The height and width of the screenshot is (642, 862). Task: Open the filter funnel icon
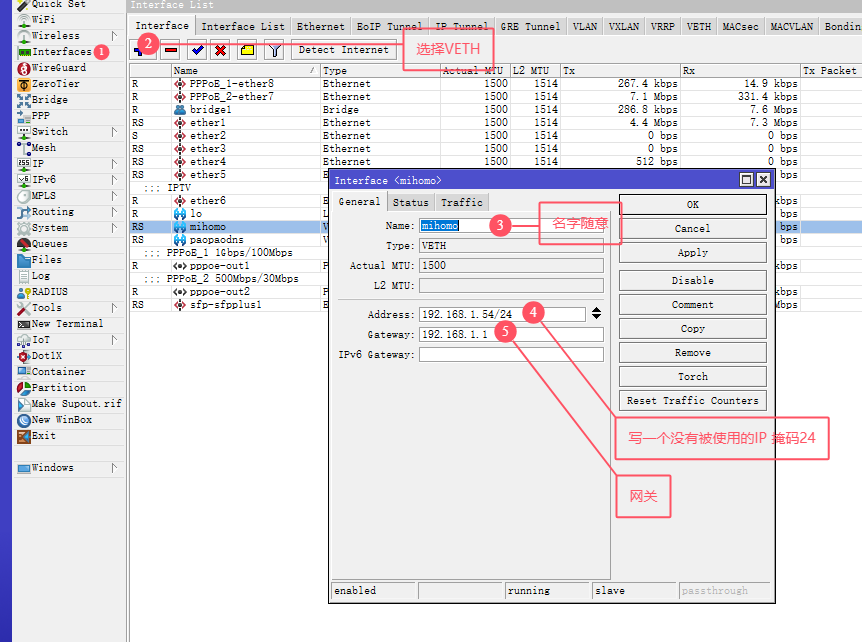tap(274, 51)
